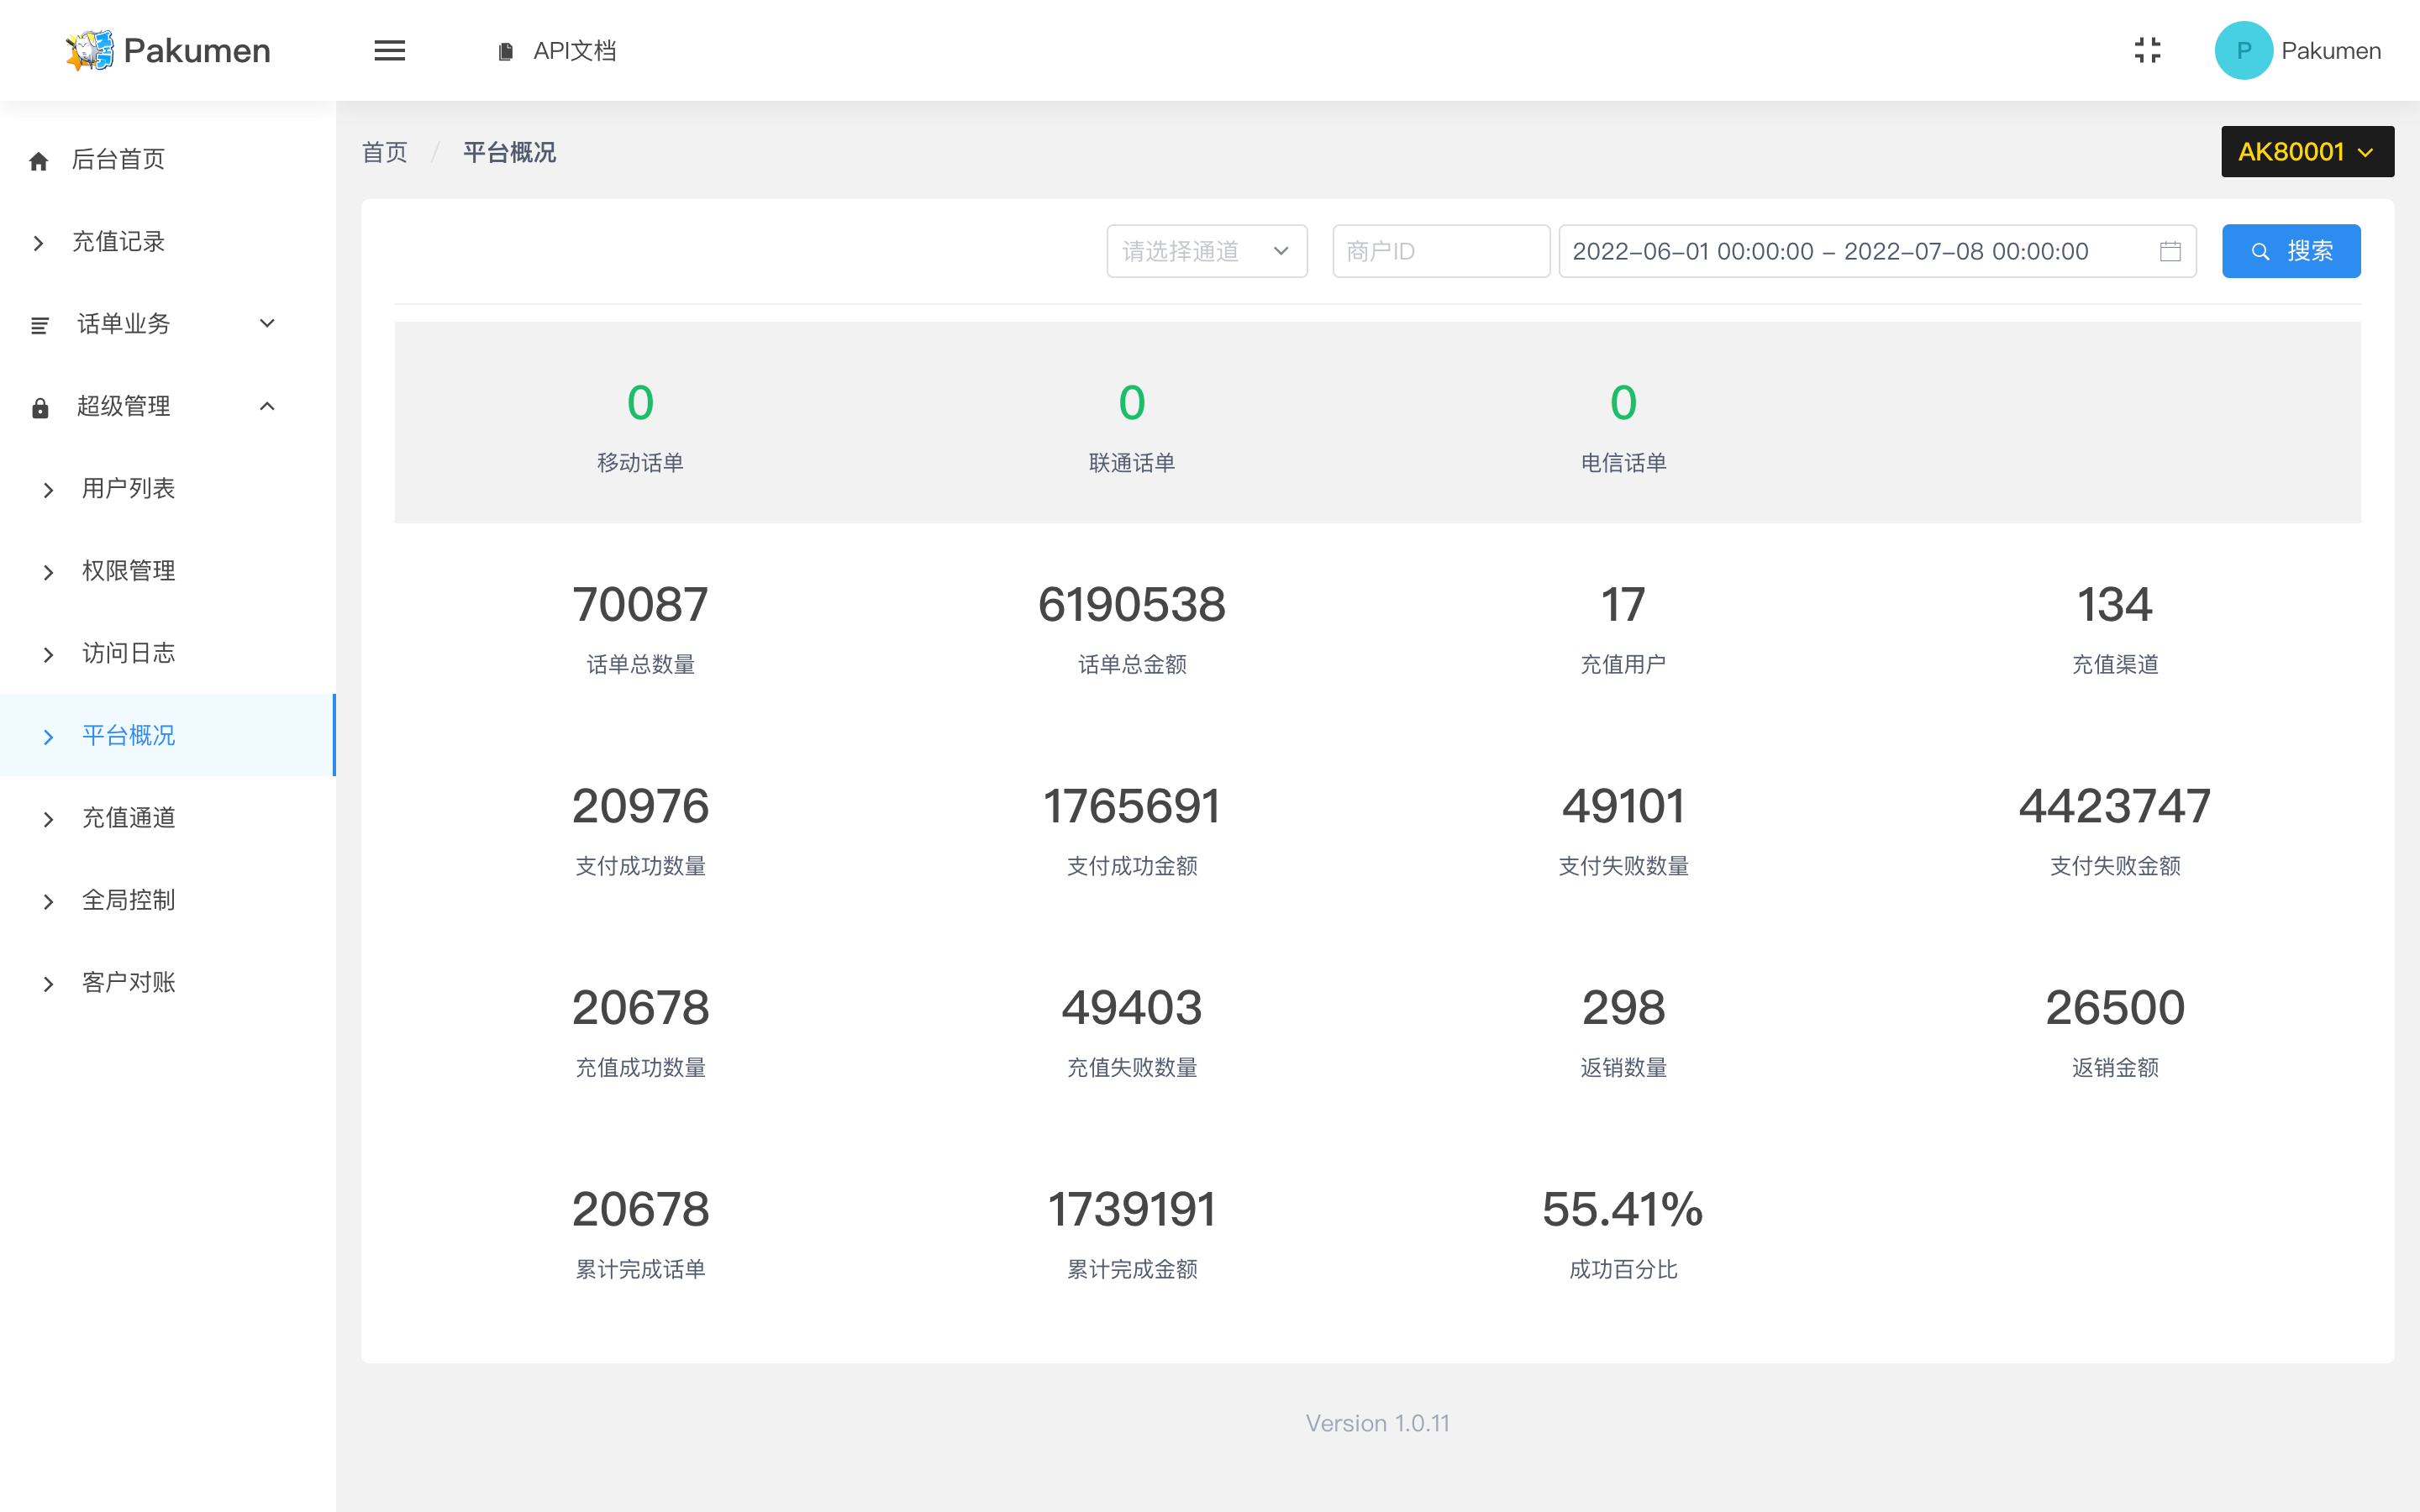Click the list icon beside 话单业务
The width and height of the screenshot is (2420, 1512).
(x=40, y=325)
